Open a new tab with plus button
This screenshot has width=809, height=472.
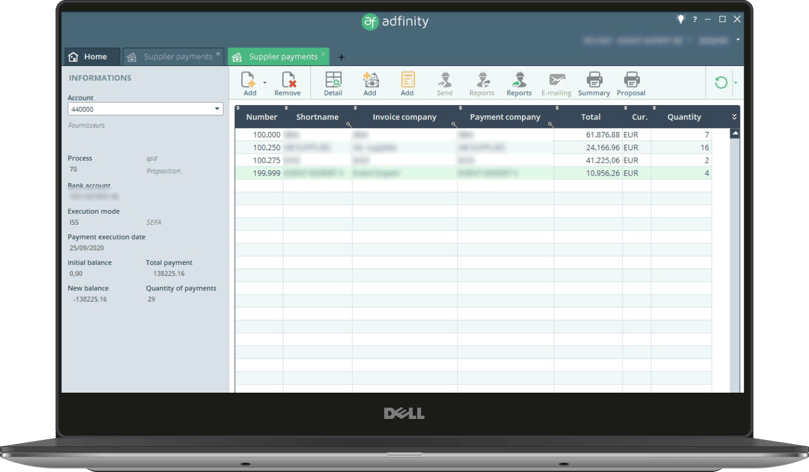click(x=341, y=57)
